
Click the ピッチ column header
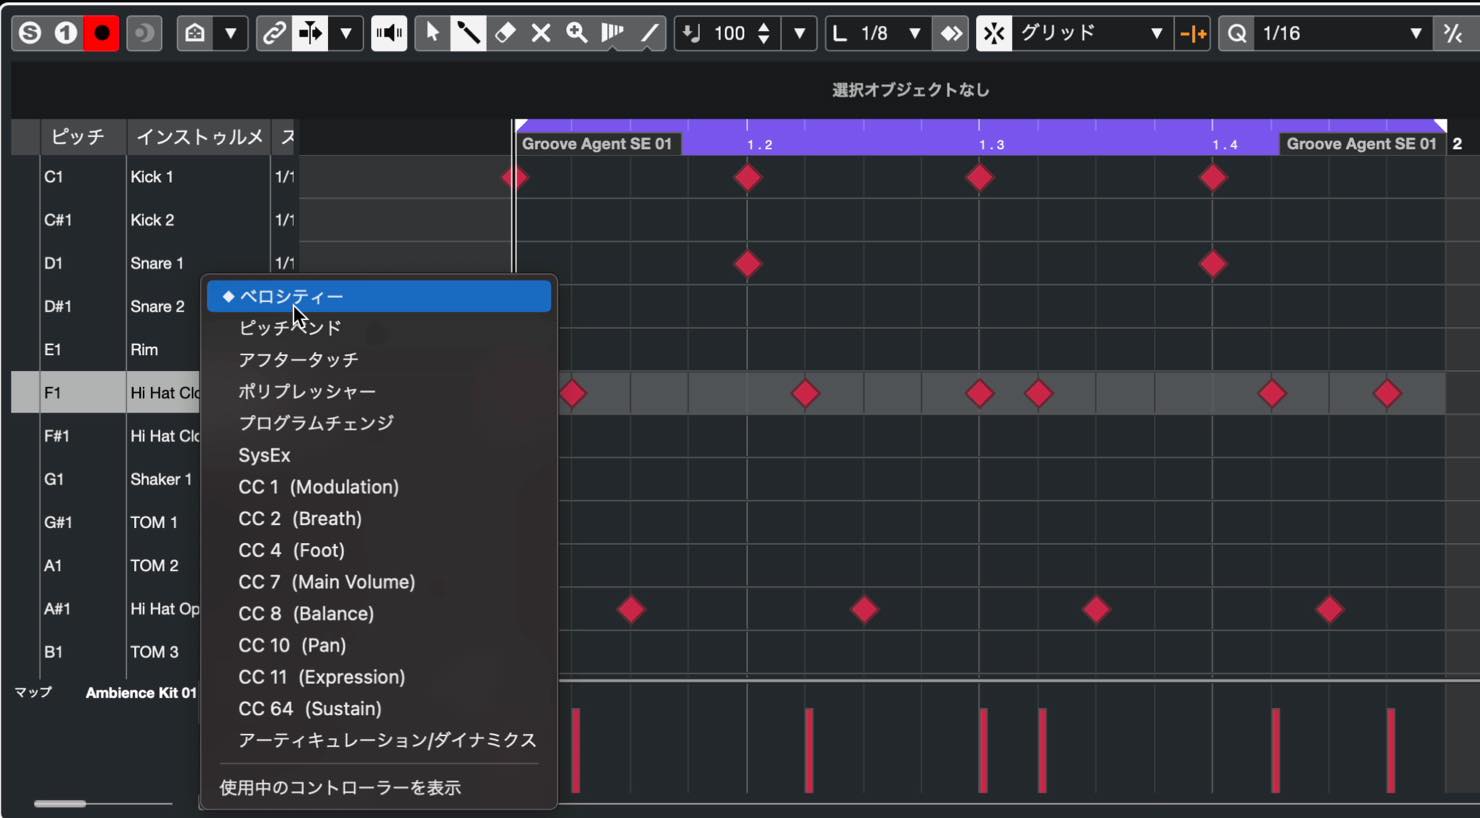click(x=83, y=137)
